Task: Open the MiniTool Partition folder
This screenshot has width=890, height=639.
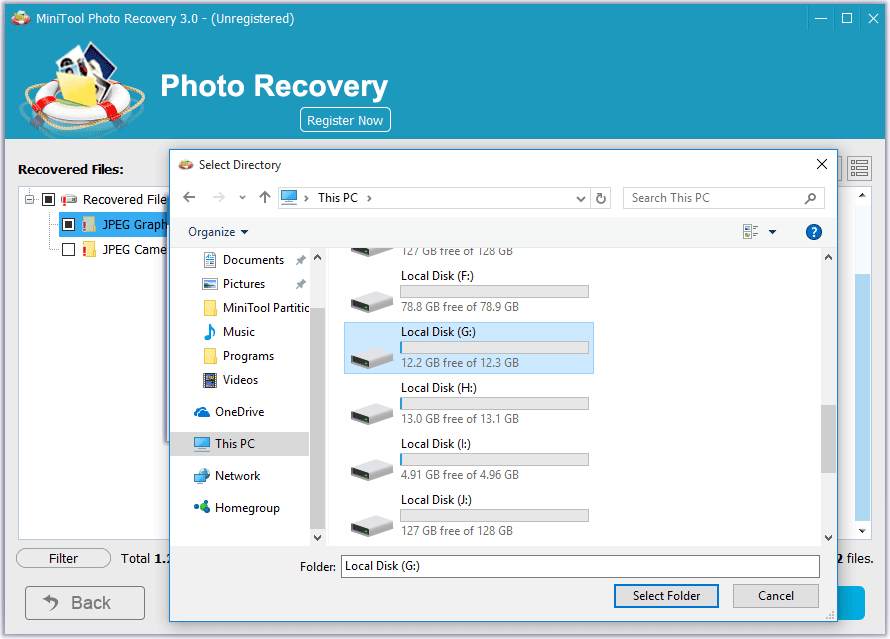Action: (255, 308)
